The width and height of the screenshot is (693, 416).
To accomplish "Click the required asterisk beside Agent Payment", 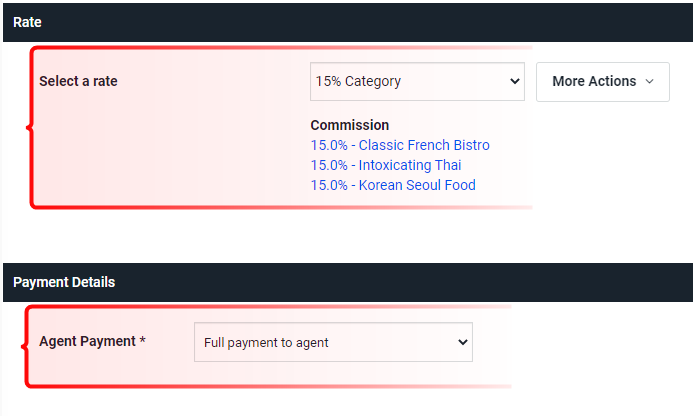I will click(142, 340).
